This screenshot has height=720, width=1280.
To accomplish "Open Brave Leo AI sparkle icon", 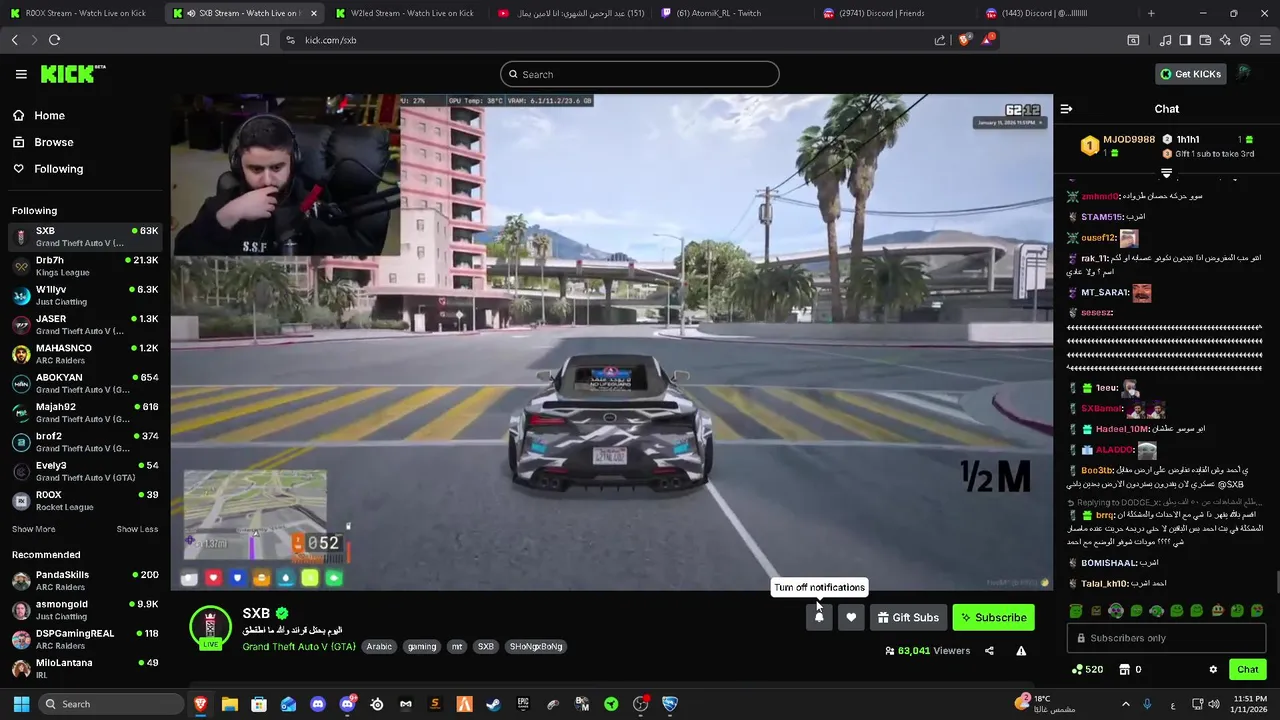I will (1225, 40).
